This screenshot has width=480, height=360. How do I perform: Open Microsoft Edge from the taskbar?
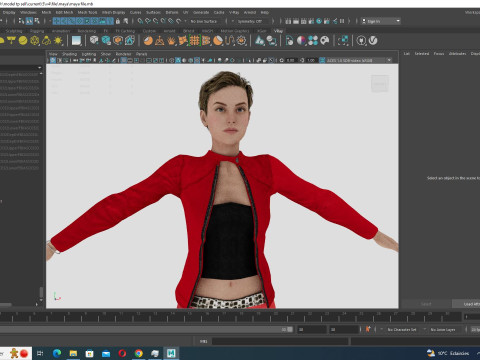(57, 353)
